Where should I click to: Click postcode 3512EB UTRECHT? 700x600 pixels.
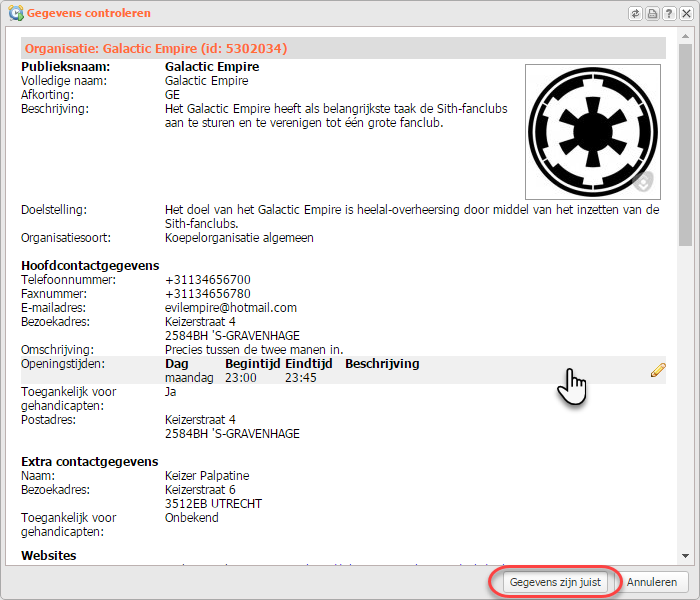pyautogui.click(x=213, y=504)
